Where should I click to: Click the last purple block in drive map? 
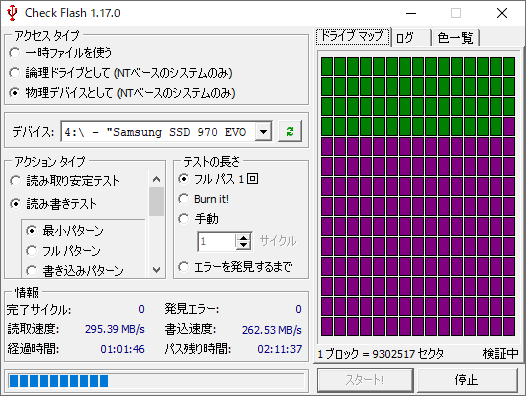(x=509, y=327)
